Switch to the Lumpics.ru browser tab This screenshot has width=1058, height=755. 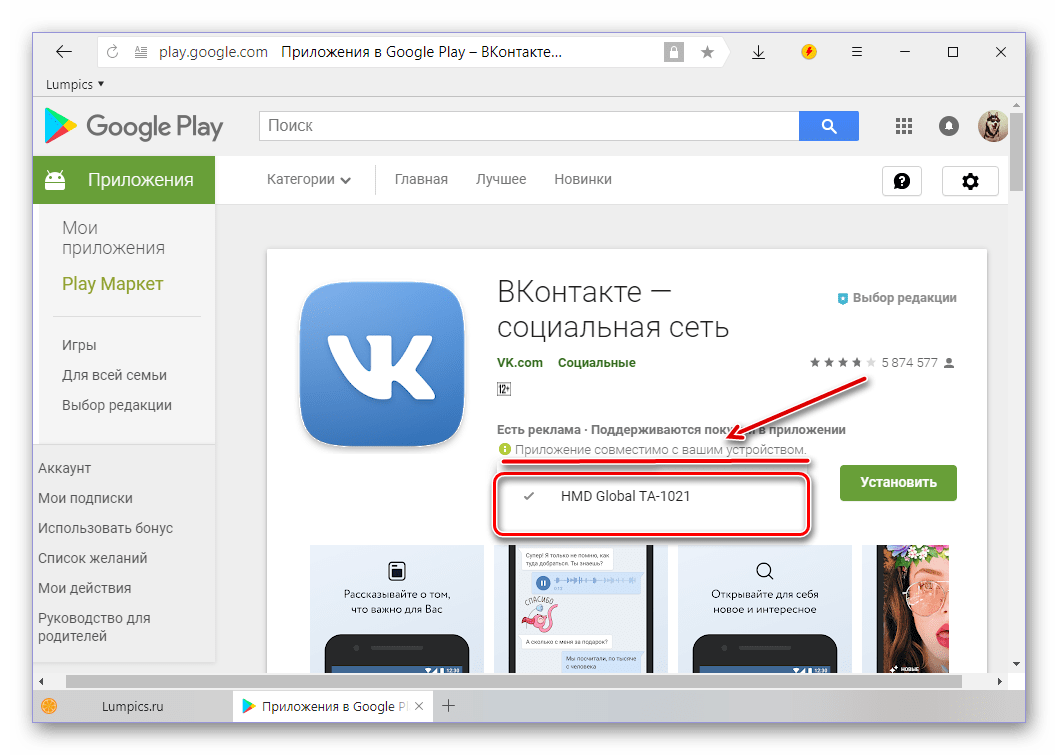(132, 706)
